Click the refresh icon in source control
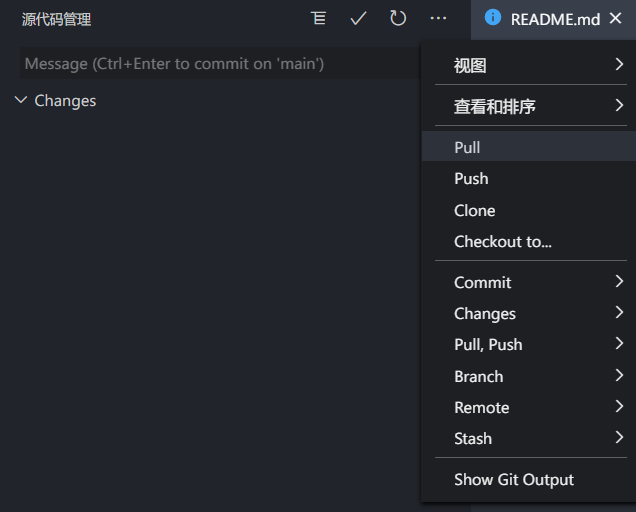The height and width of the screenshot is (512, 636). (398, 19)
